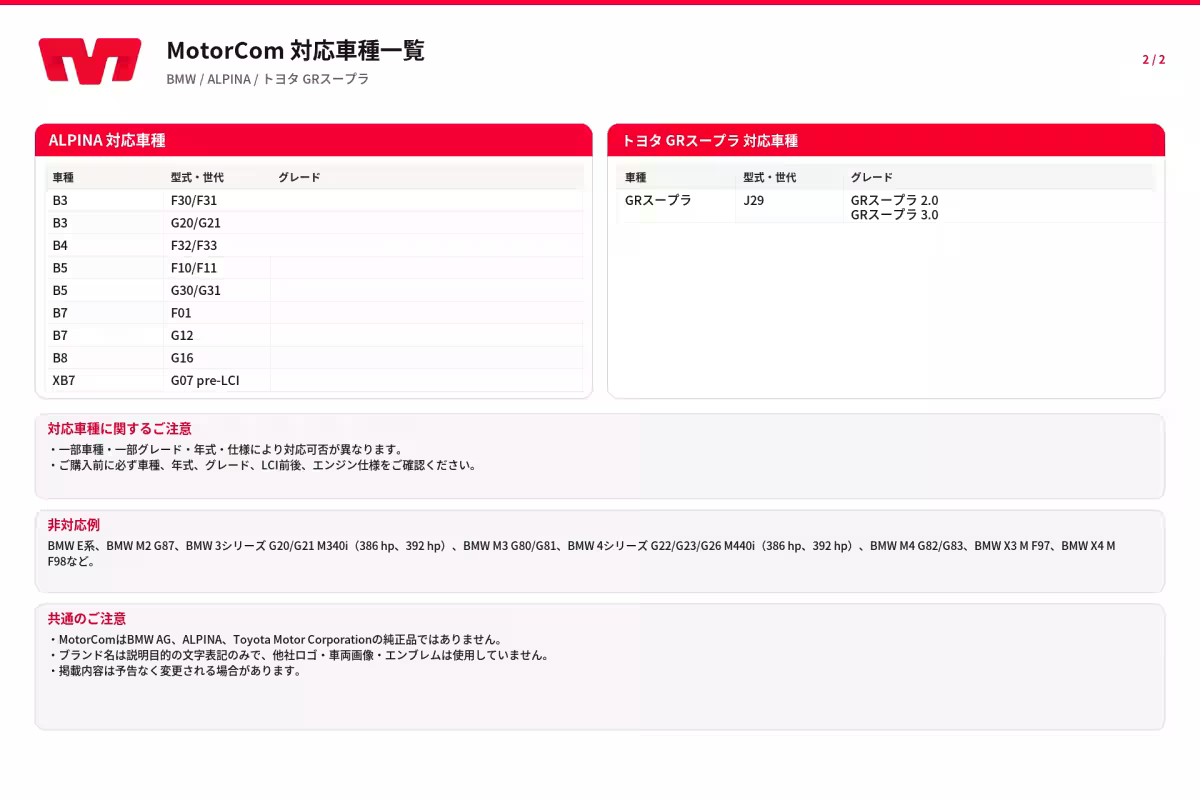
Task: Click the B5 G30/G31 row
Action: click(x=314, y=290)
